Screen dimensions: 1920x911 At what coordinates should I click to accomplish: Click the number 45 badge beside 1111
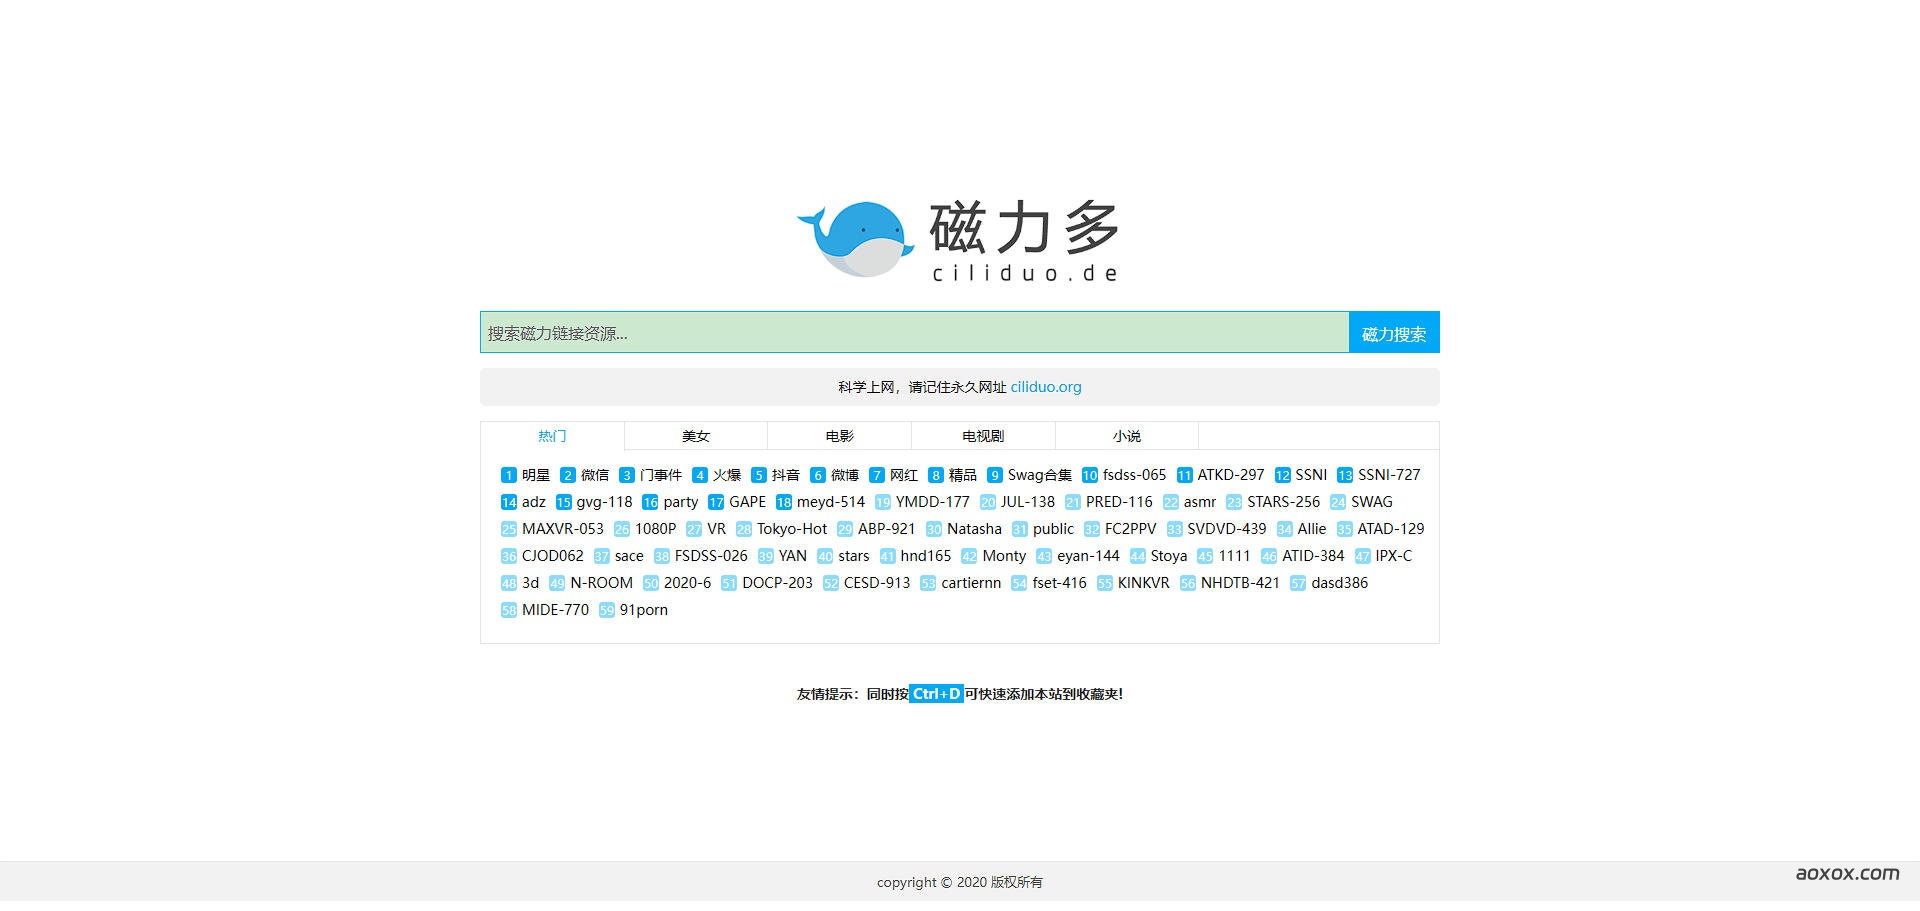(1204, 556)
